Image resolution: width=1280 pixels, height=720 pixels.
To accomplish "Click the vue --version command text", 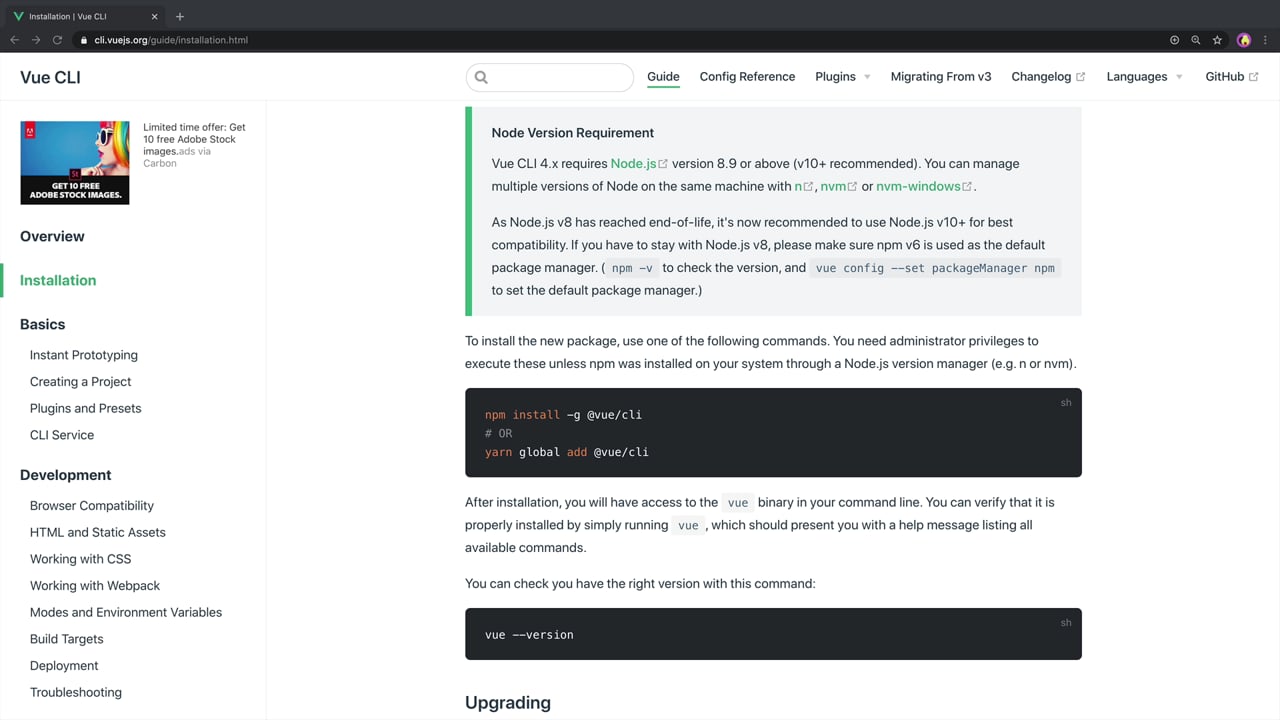I will pyautogui.click(x=529, y=635).
